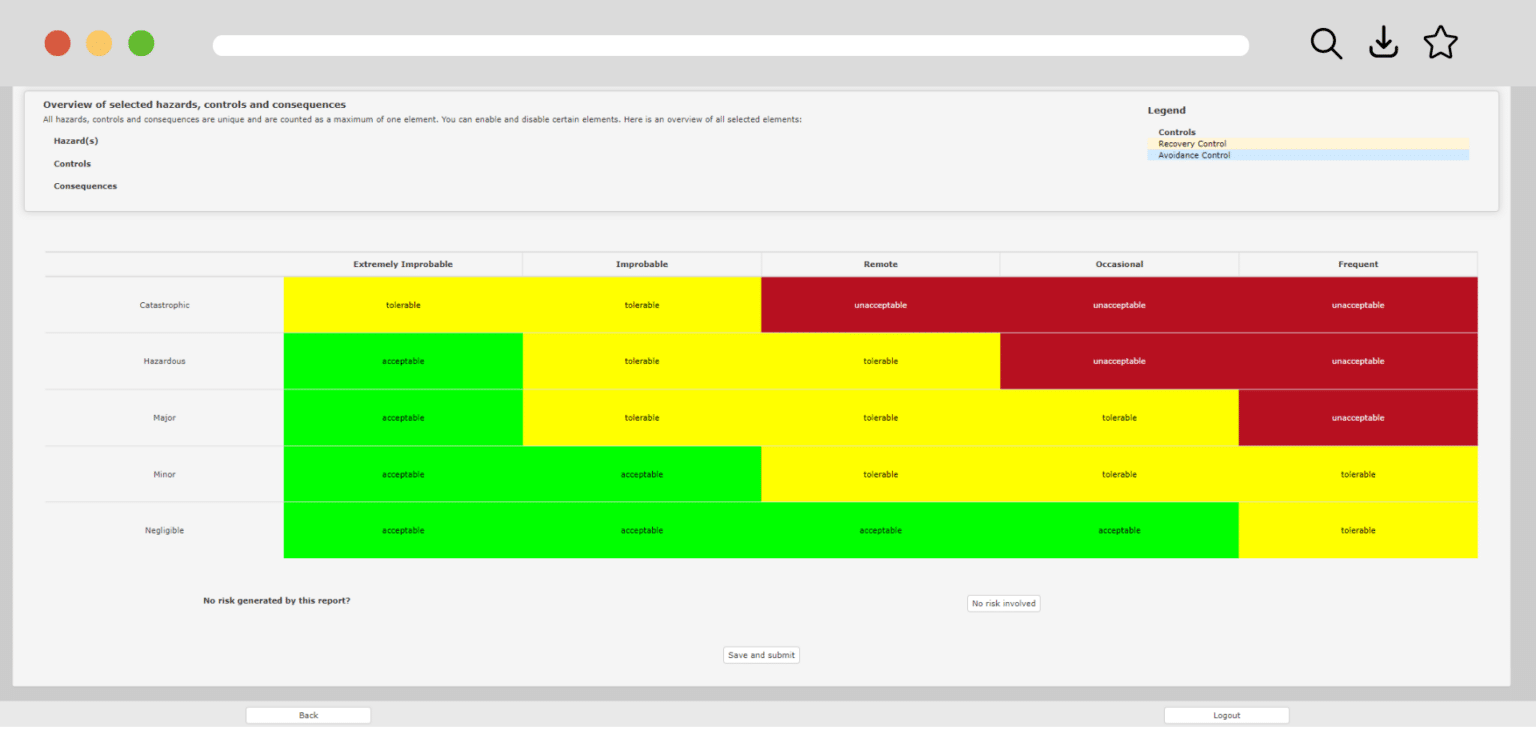Click the green traffic light button

[x=141, y=43]
